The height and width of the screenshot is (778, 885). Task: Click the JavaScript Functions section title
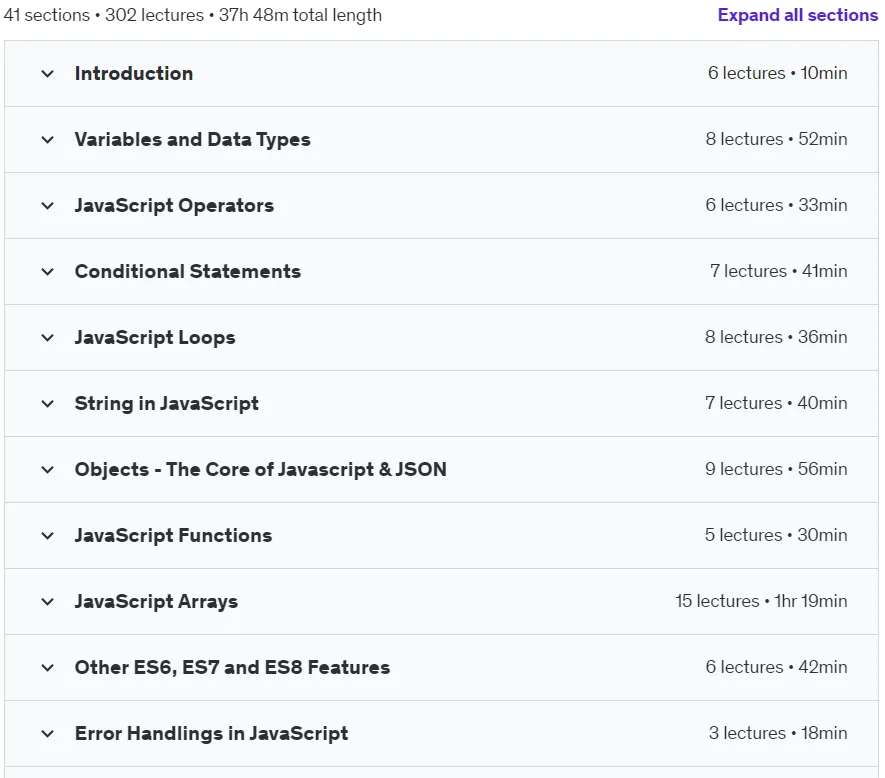point(173,535)
